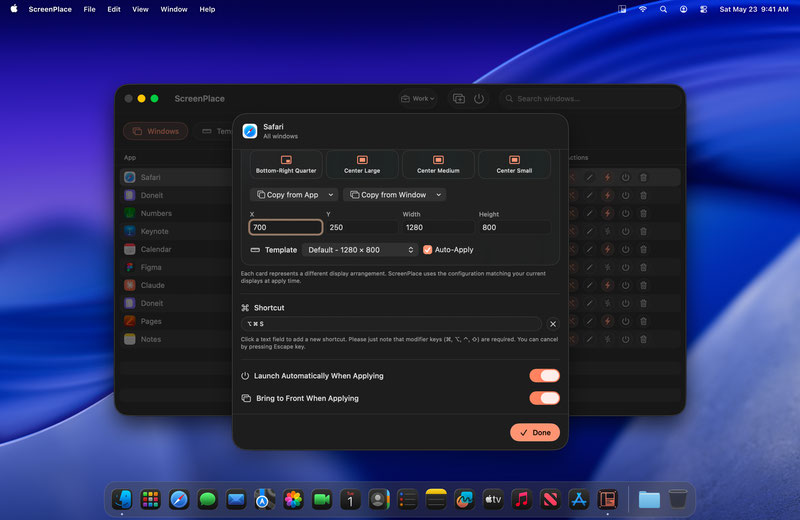Enable the lightning bolt in Figma row
The image size is (800, 520).
tap(607, 267)
